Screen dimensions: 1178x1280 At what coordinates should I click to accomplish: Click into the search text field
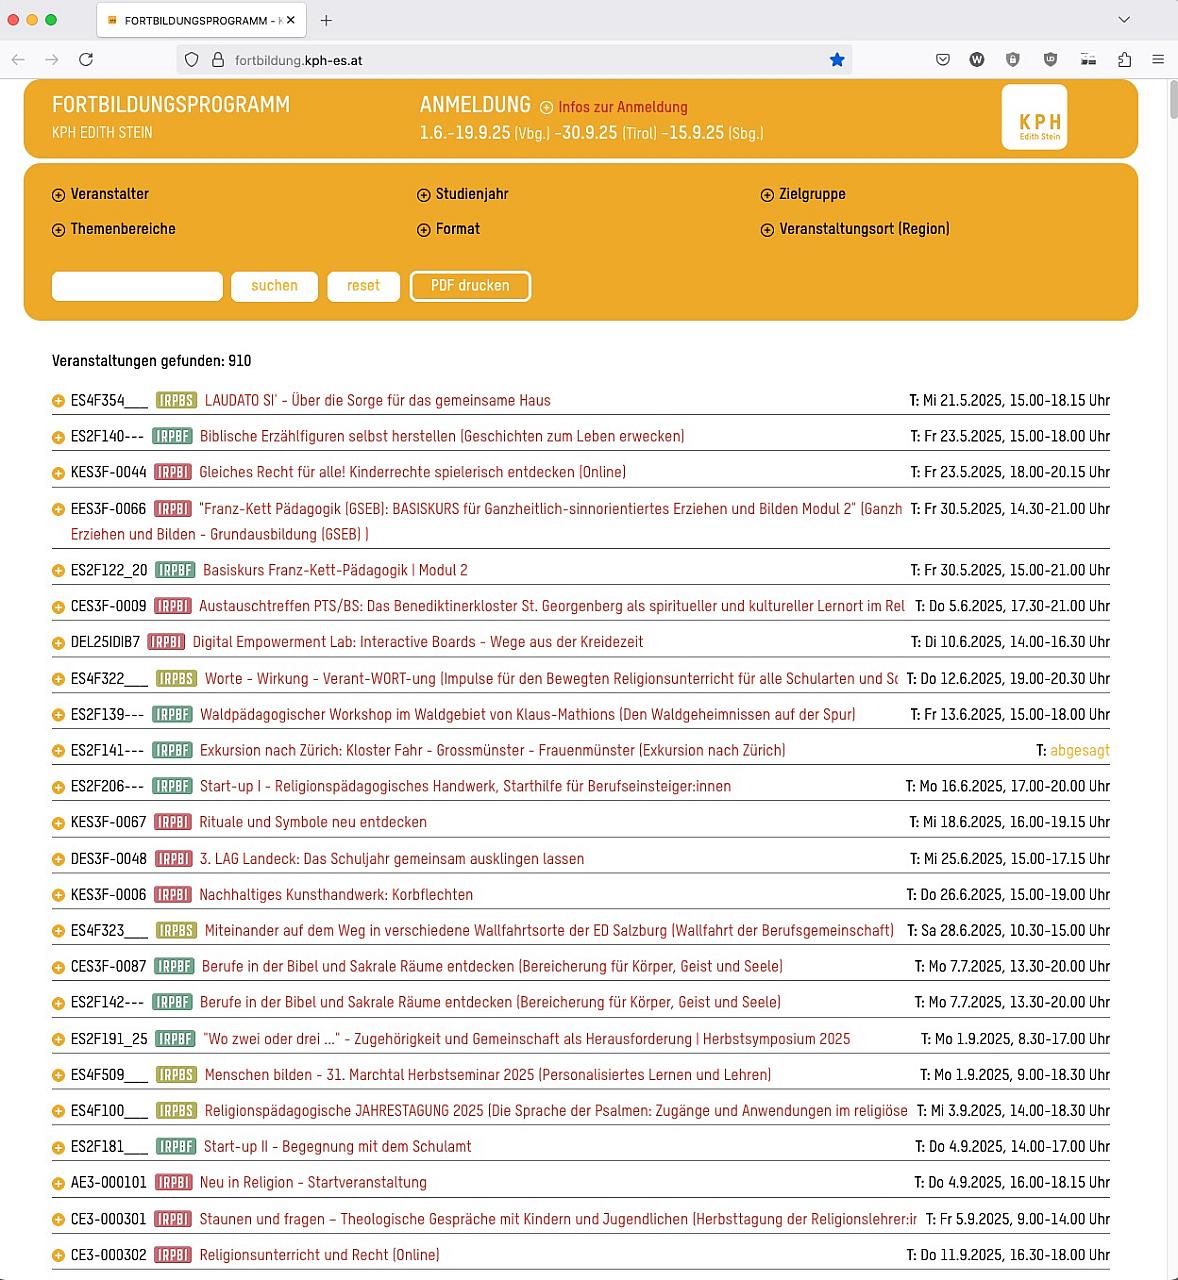[137, 286]
